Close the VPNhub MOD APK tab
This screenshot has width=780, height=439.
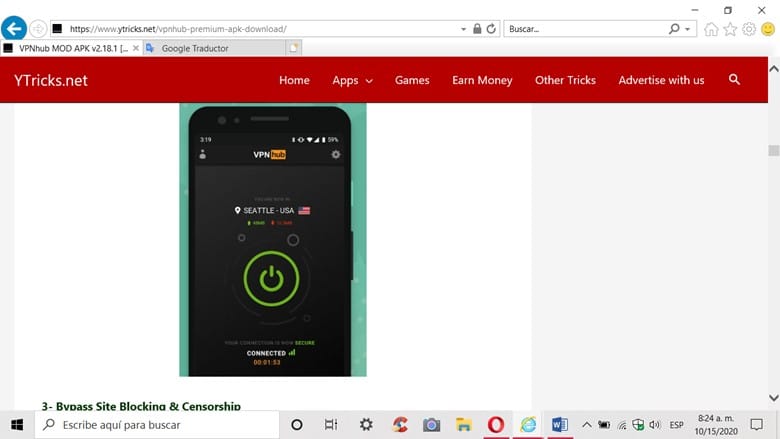pos(136,48)
